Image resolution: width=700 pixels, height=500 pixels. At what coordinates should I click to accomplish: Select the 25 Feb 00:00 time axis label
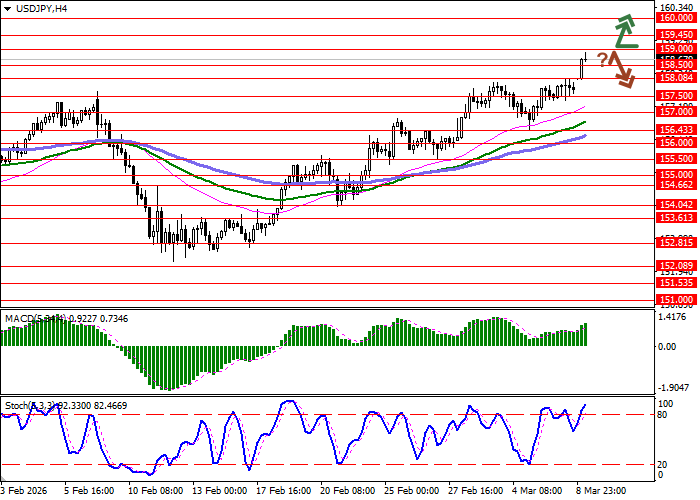pos(412,491)
